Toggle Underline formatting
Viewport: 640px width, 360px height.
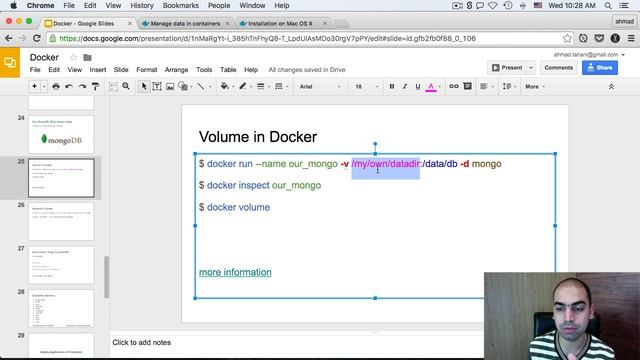click(x=418, y=87)
